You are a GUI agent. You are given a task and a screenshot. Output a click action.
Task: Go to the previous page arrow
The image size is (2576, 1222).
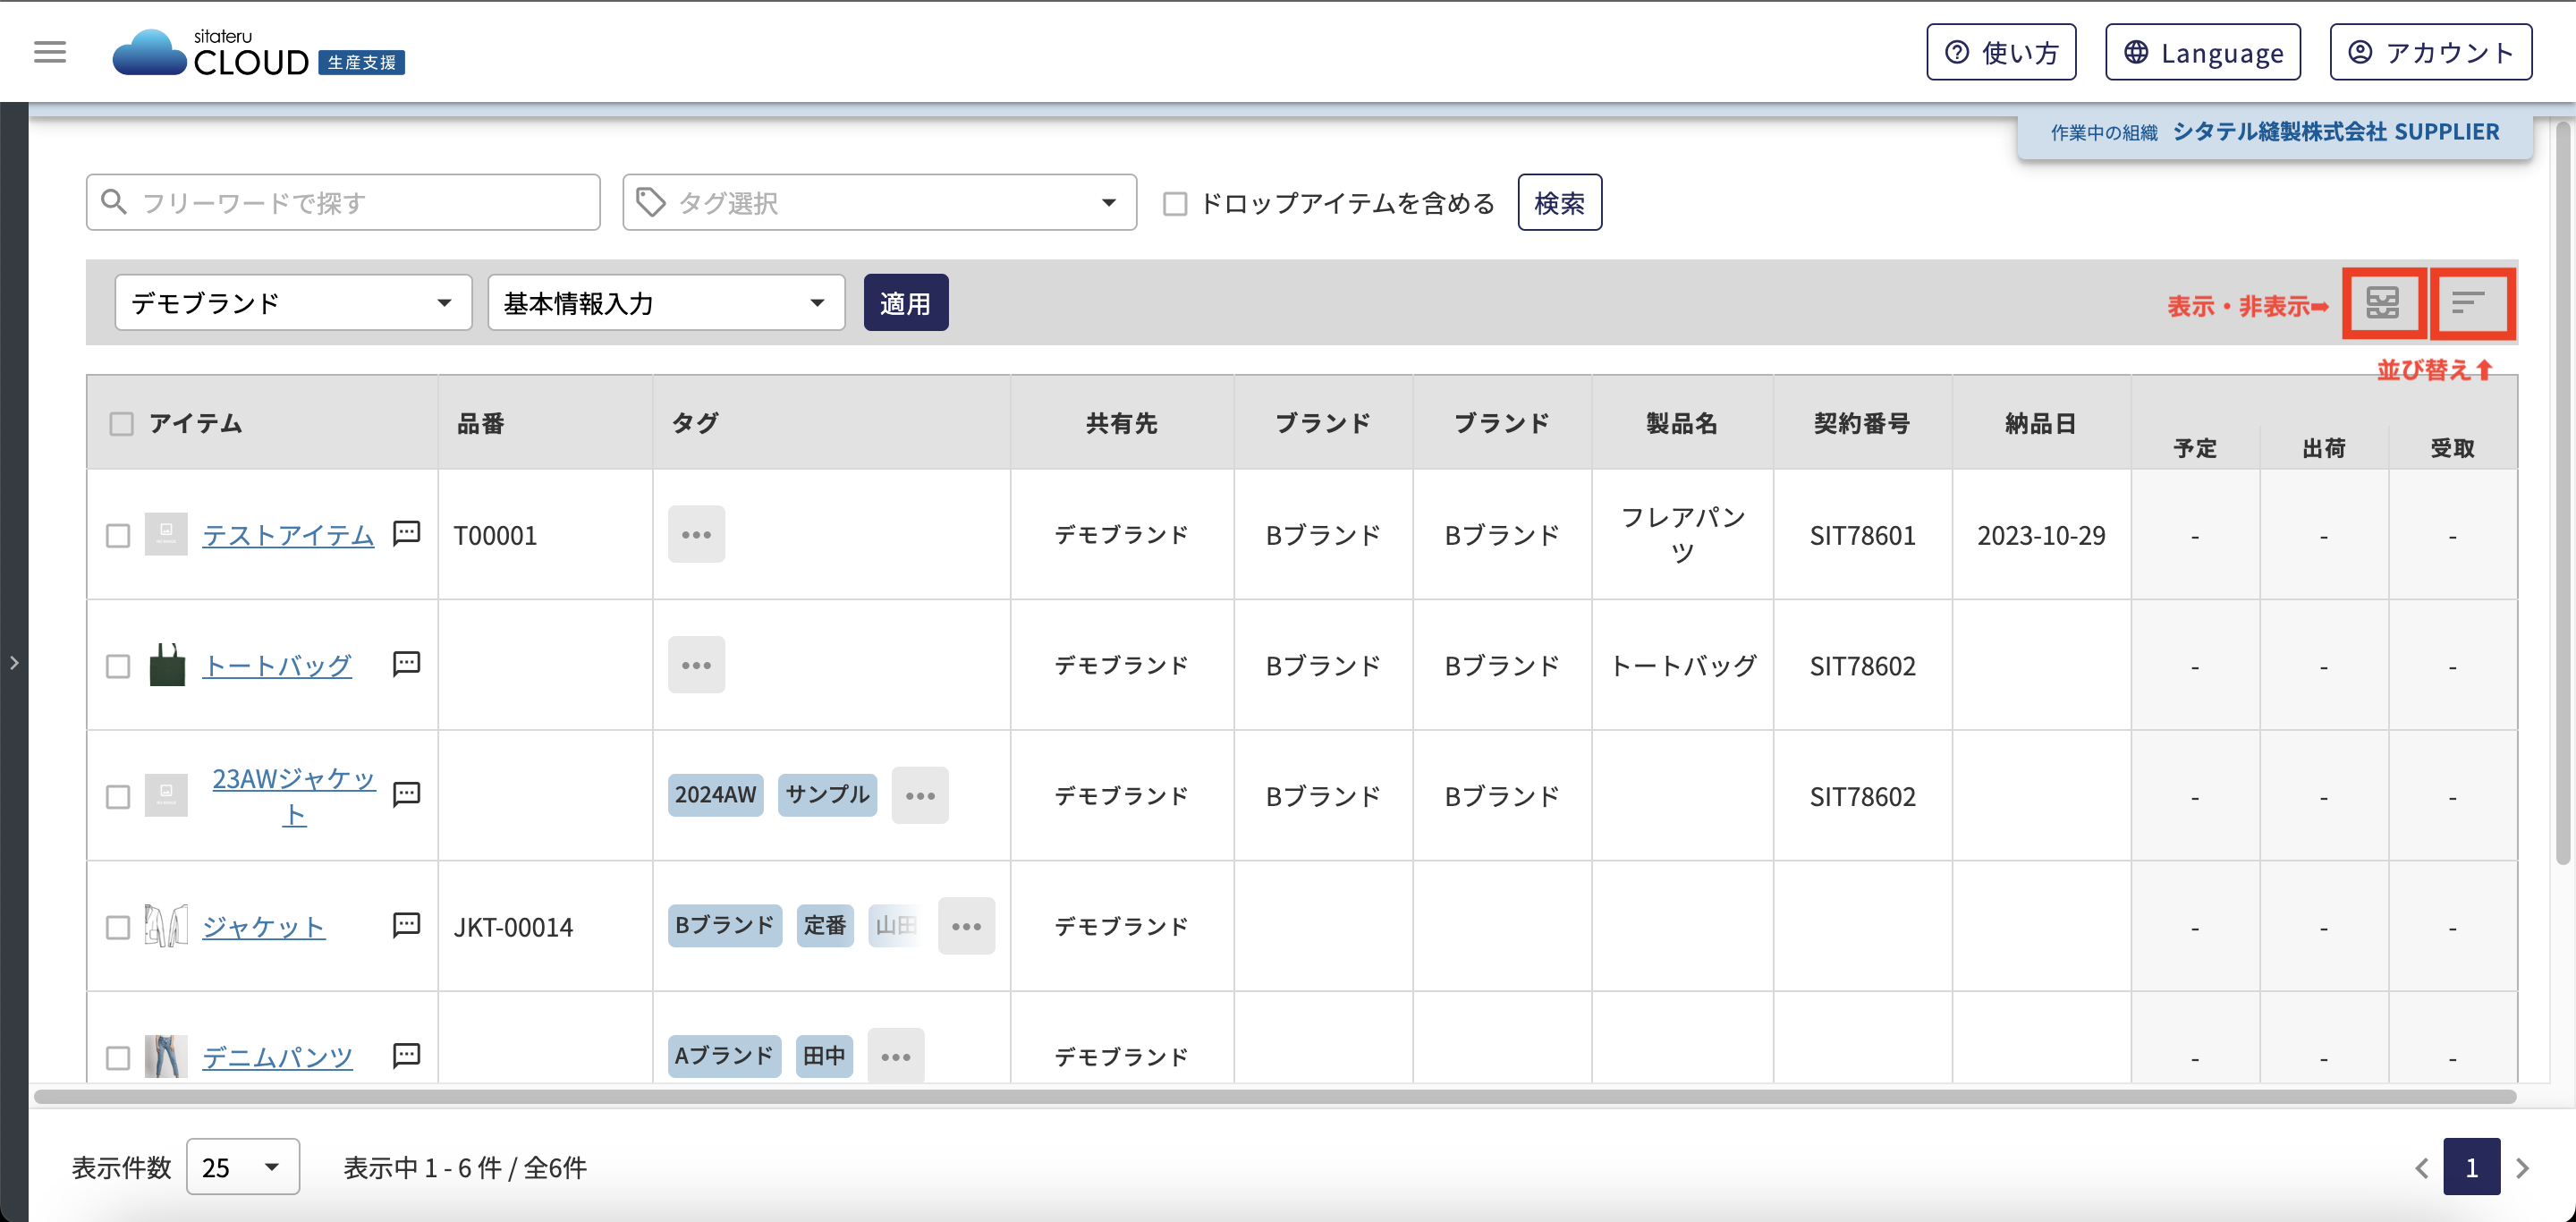[x=2421, y=1167]
